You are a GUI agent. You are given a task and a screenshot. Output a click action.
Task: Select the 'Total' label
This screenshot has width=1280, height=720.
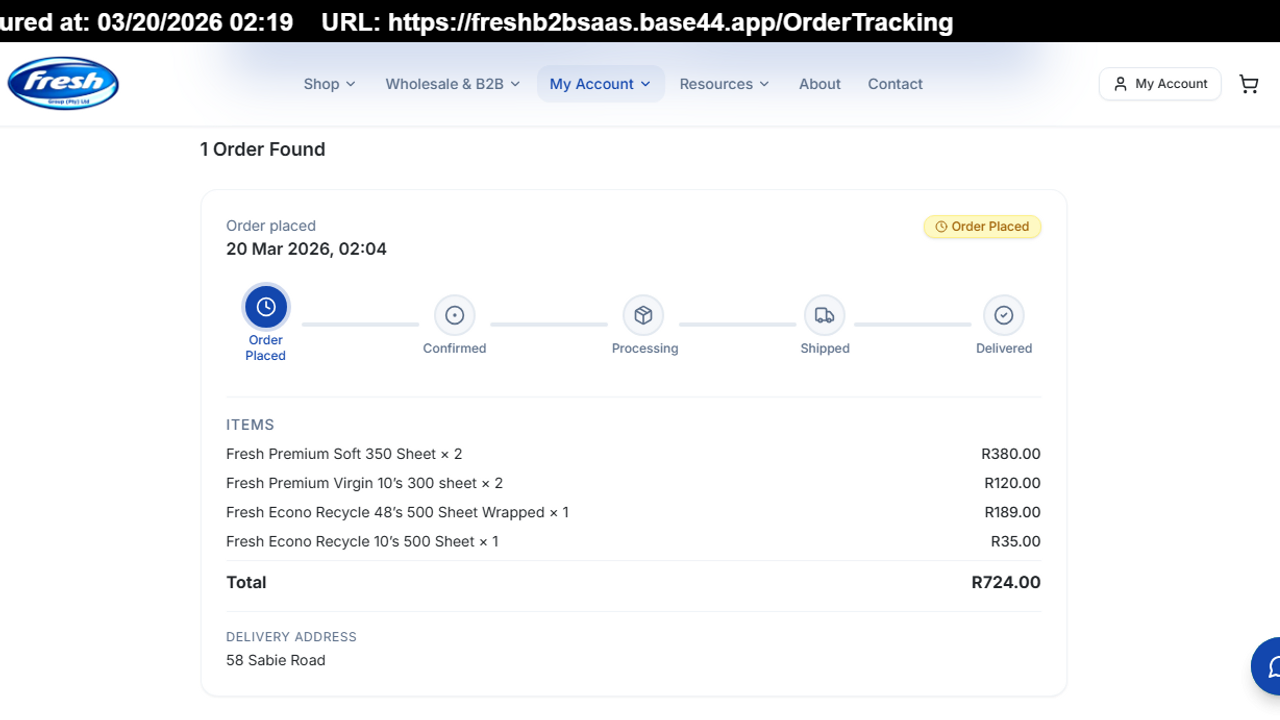click(x=246, y=582)
